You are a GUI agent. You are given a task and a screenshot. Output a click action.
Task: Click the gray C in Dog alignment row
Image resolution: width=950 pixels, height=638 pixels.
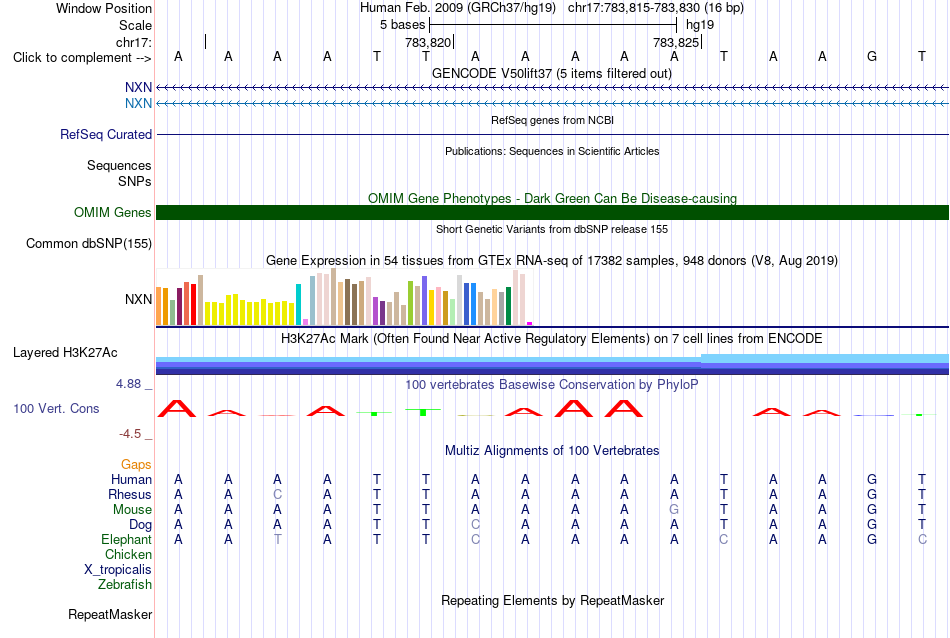pos(476,525)
